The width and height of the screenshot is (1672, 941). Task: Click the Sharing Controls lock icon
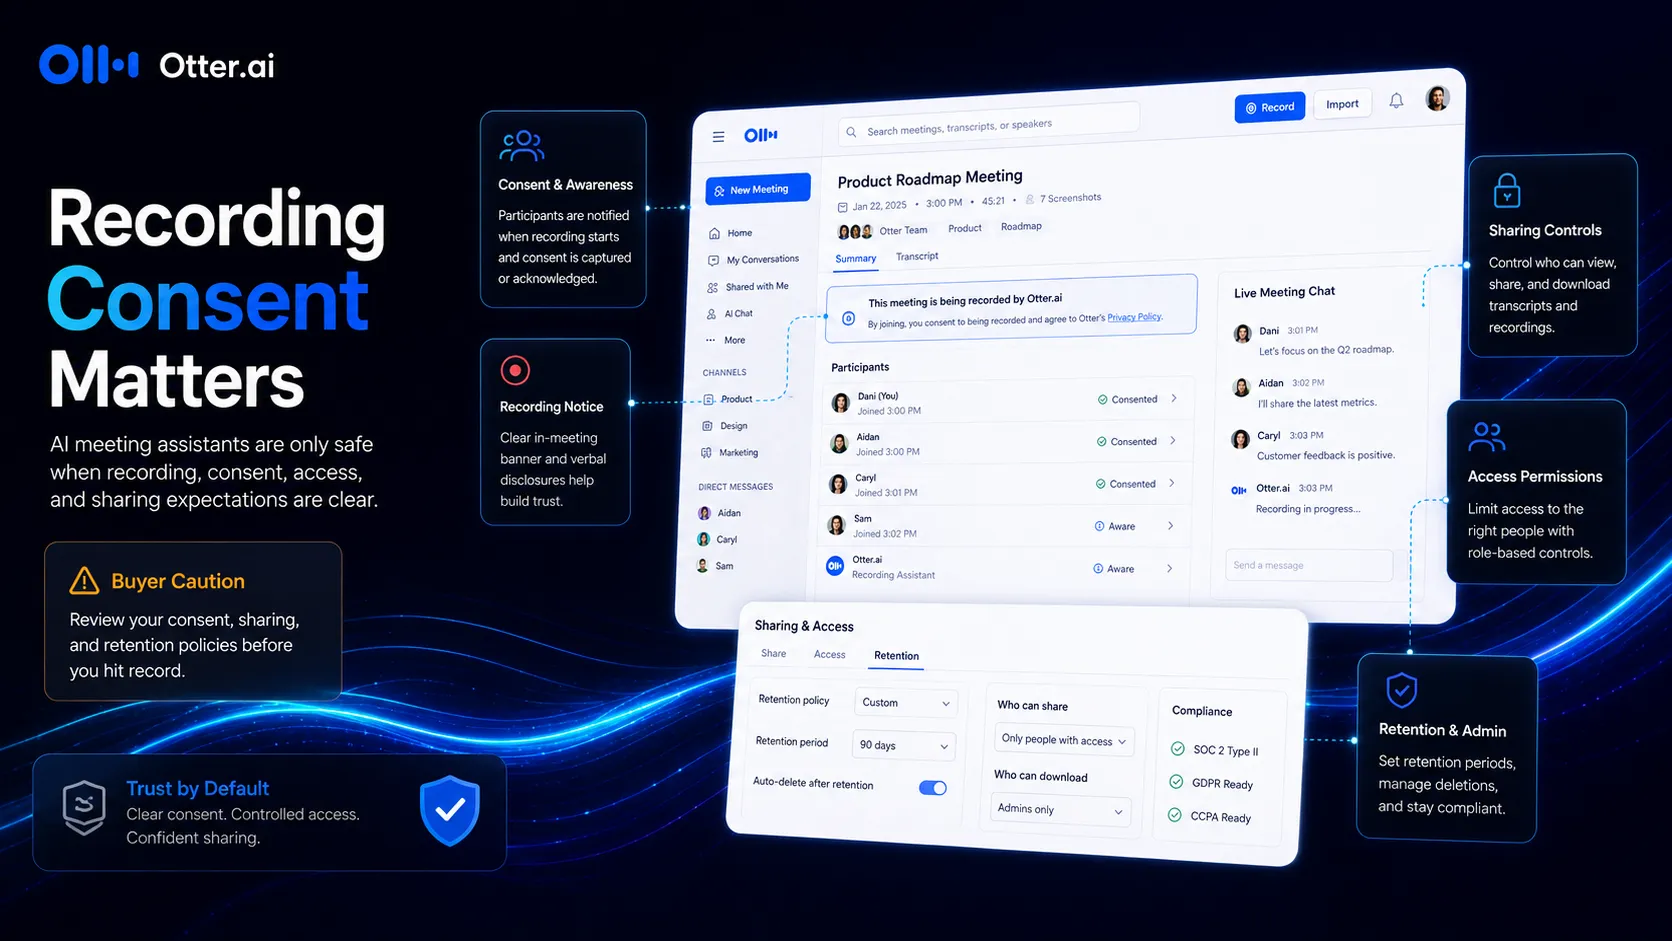click(x=1507, y=190)
